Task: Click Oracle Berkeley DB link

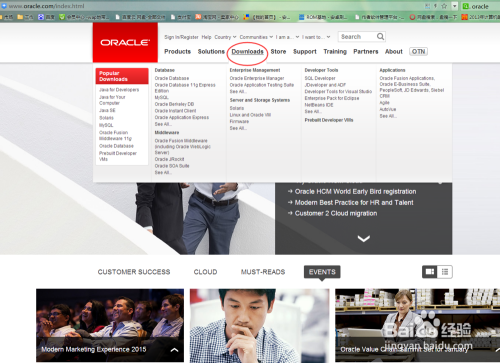Action: [x=174, y=104]
